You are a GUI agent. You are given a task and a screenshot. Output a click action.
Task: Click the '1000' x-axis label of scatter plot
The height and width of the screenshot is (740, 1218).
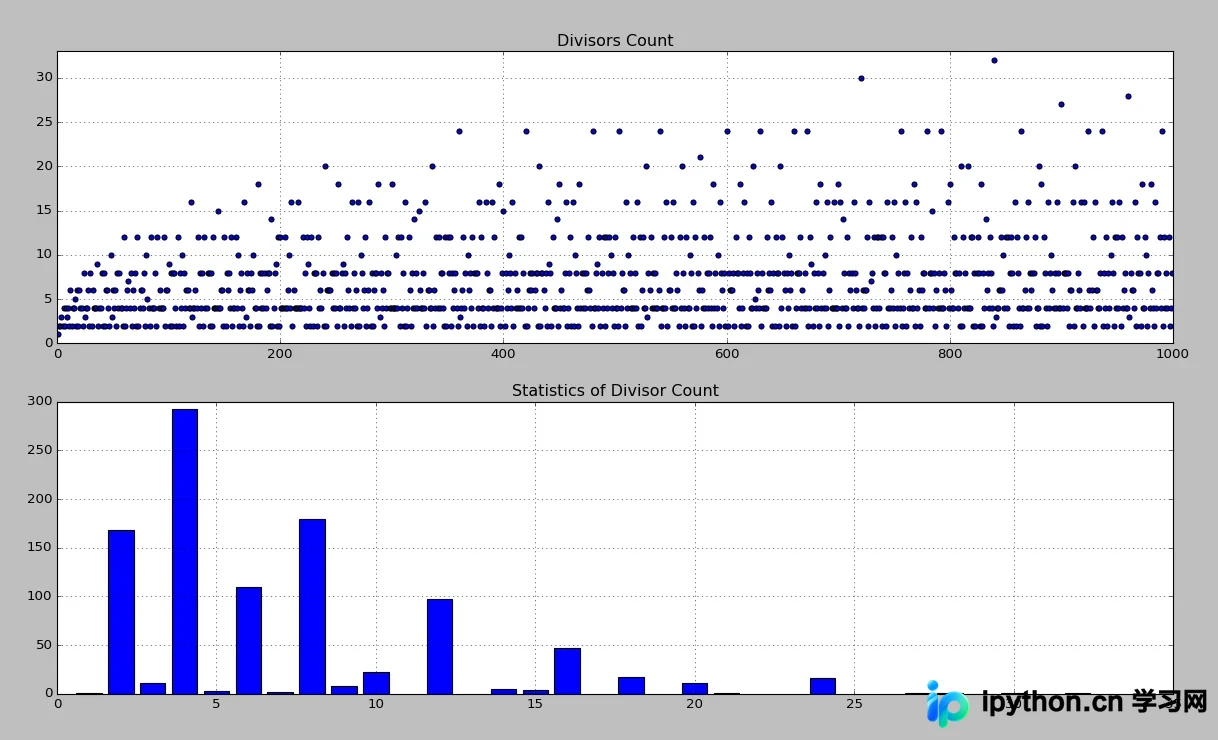(x=1172, y=353)
